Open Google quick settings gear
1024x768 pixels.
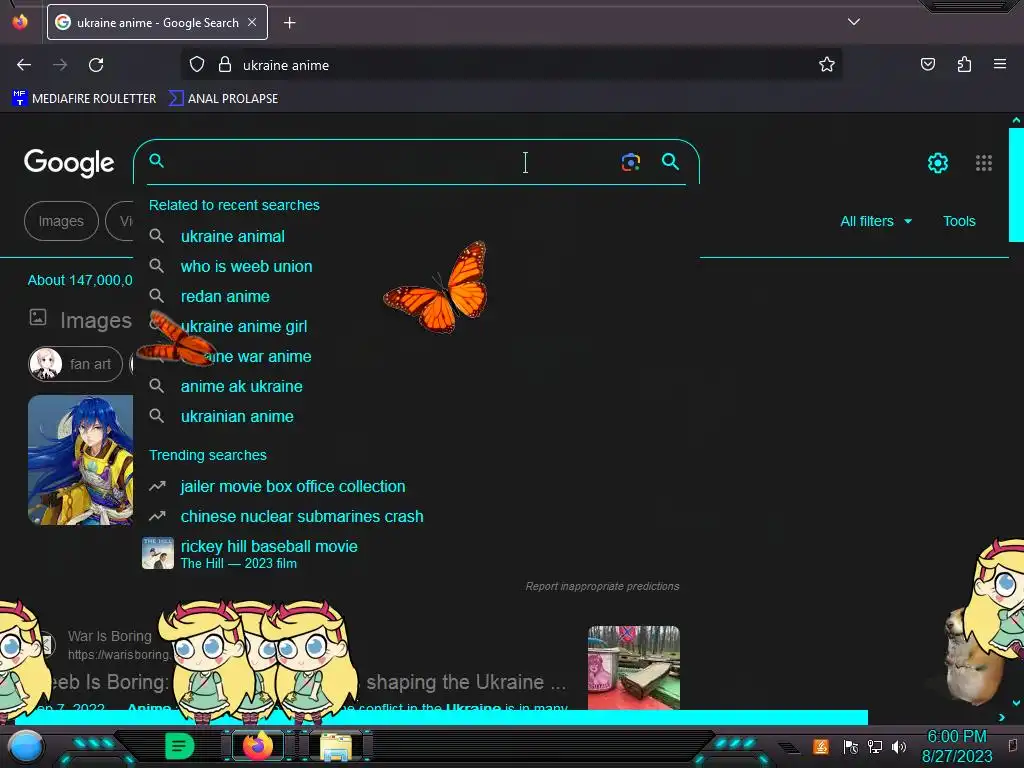[938, 163]
